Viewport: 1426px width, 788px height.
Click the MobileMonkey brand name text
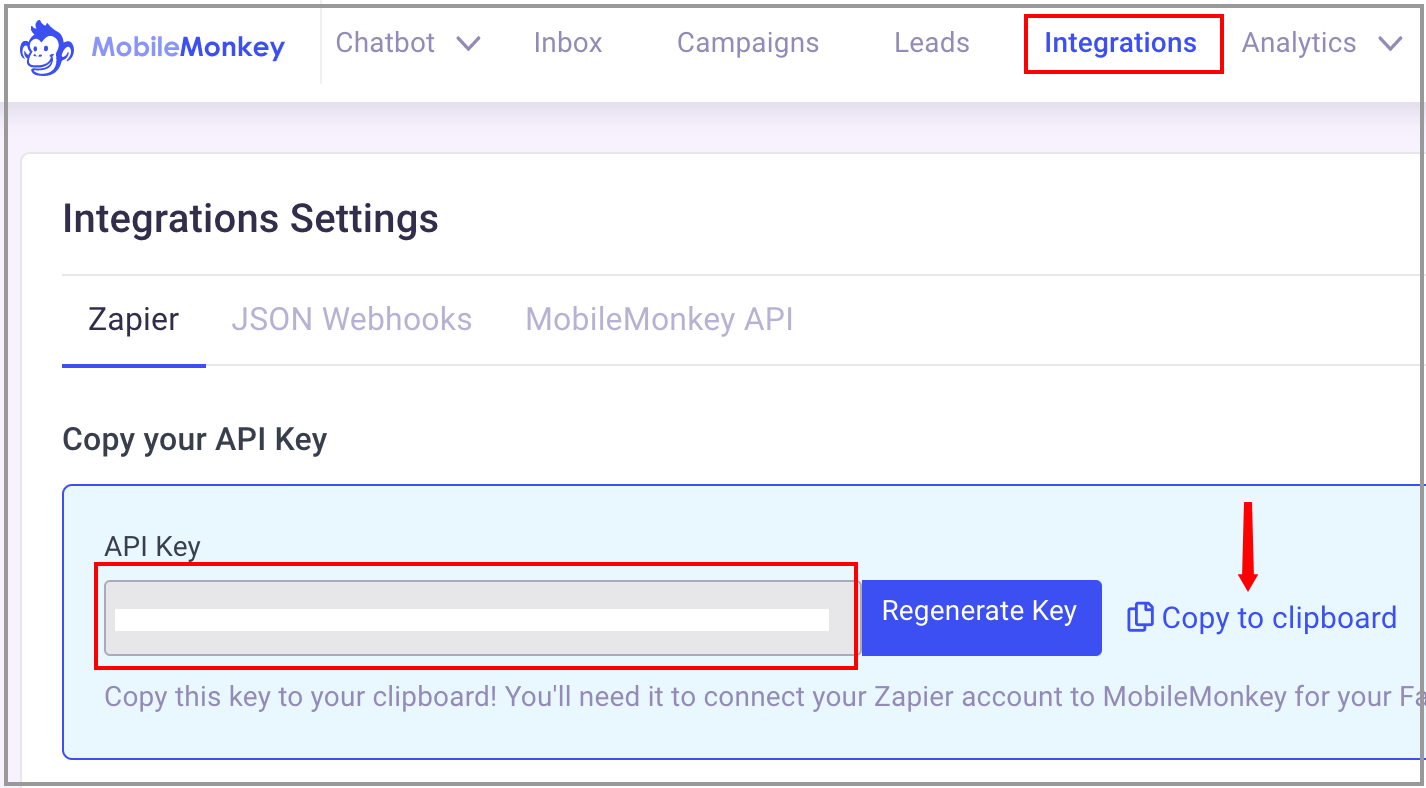tap(188, 47)
